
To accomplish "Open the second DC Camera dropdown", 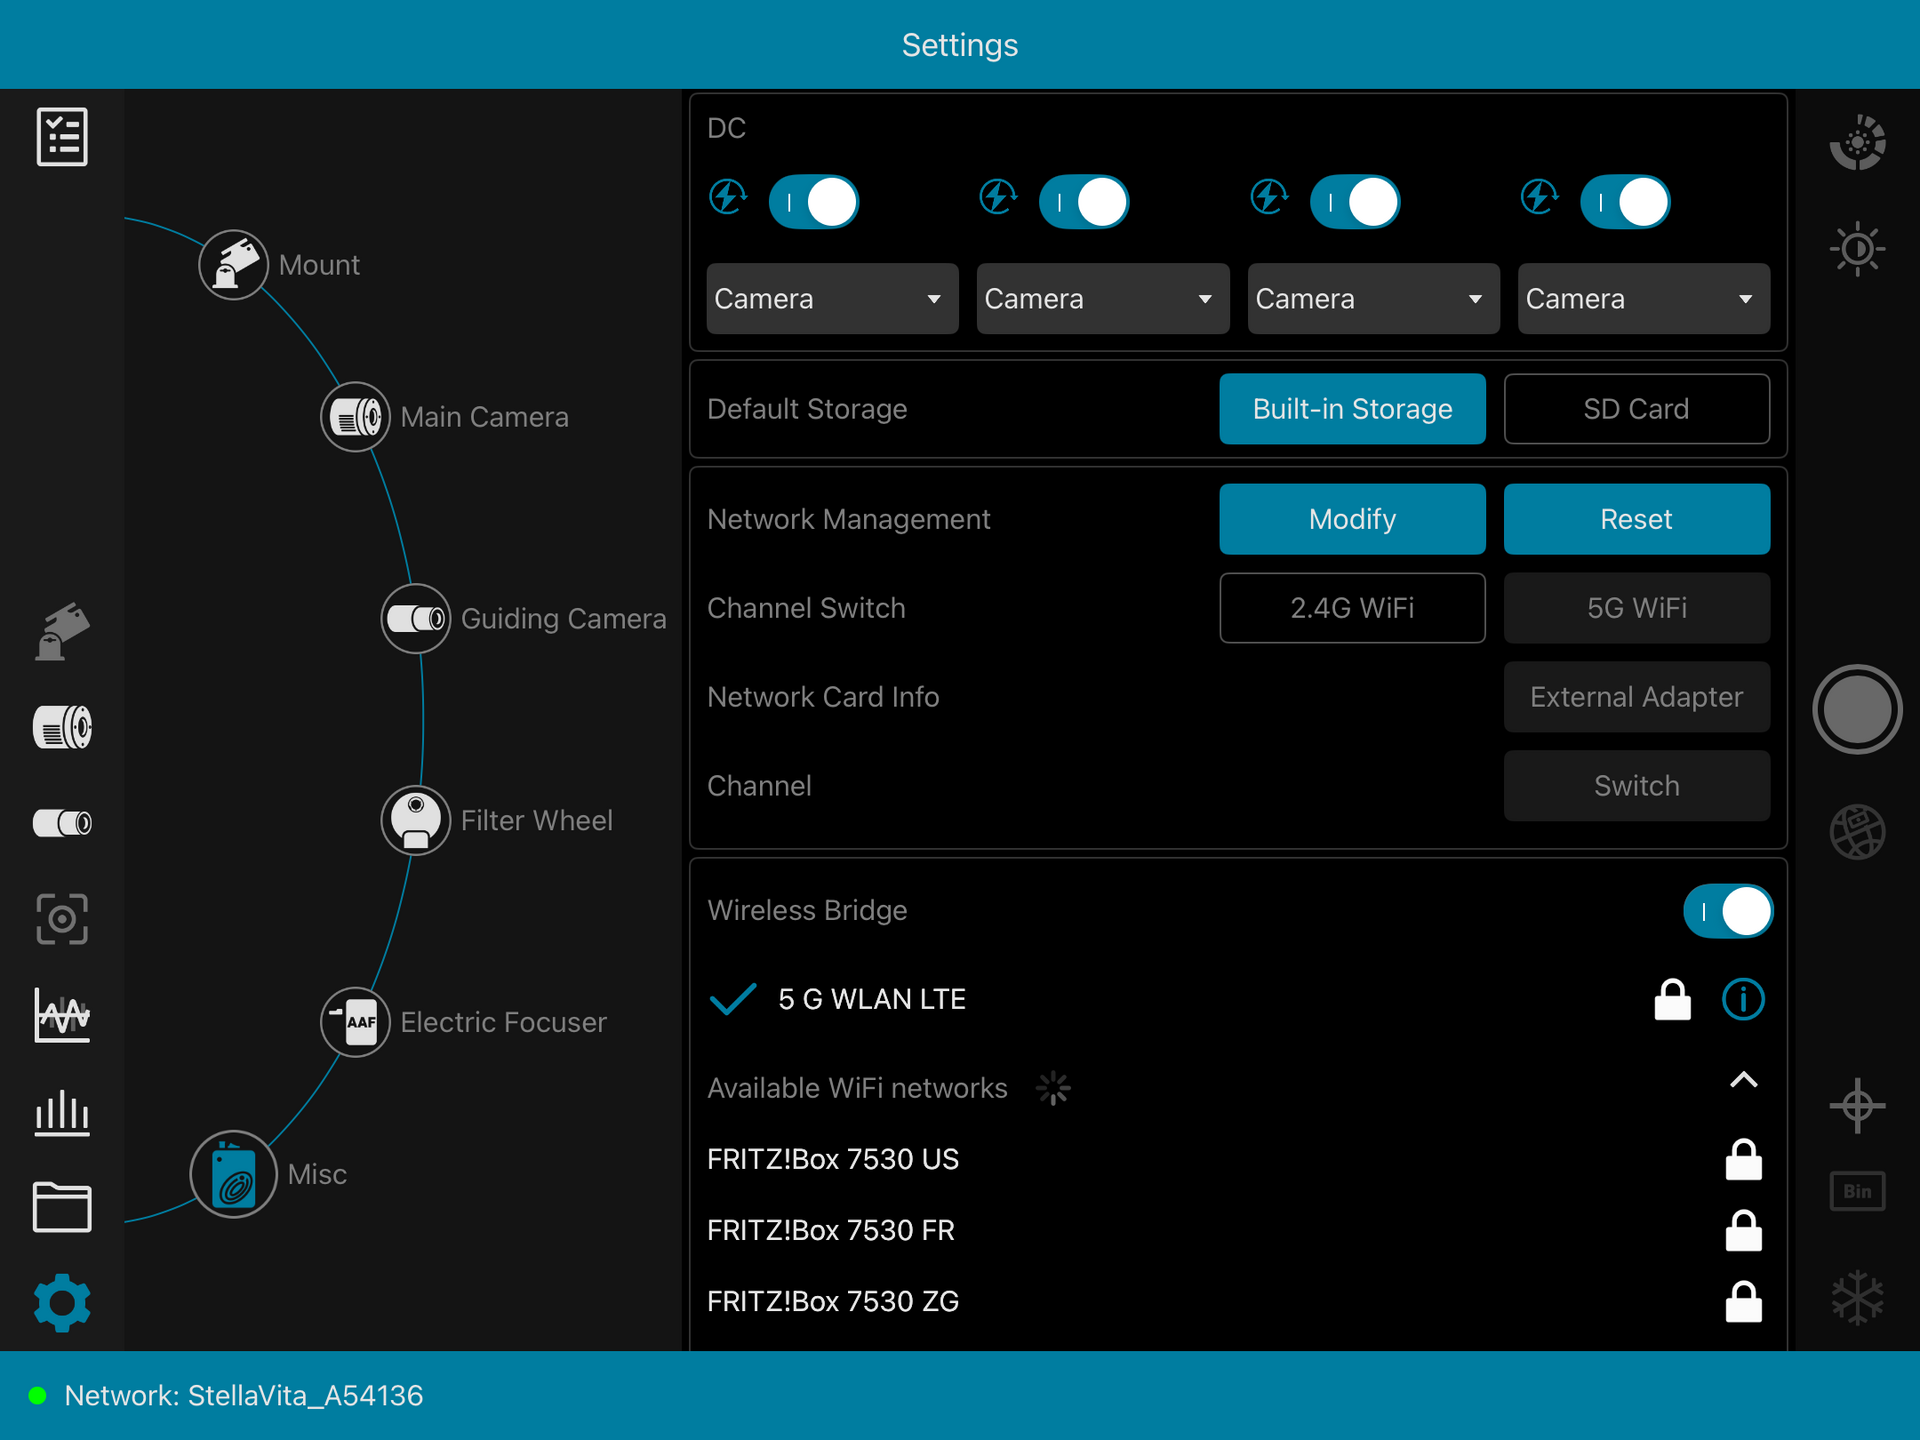I will click(1103, 299).
